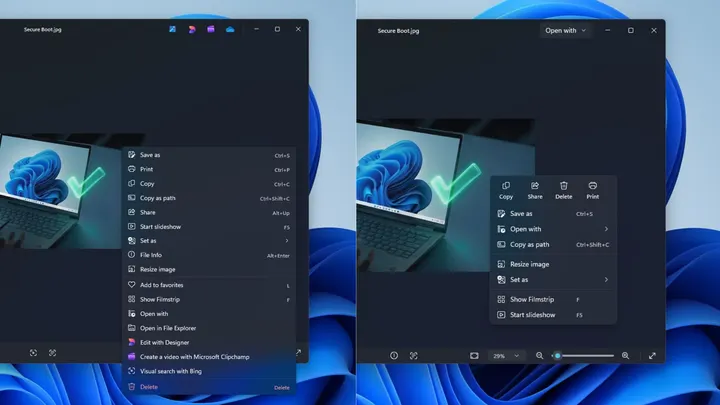Select Copy as path in the left context menu
Screen dimensions: 720x405
coord(209,198)
